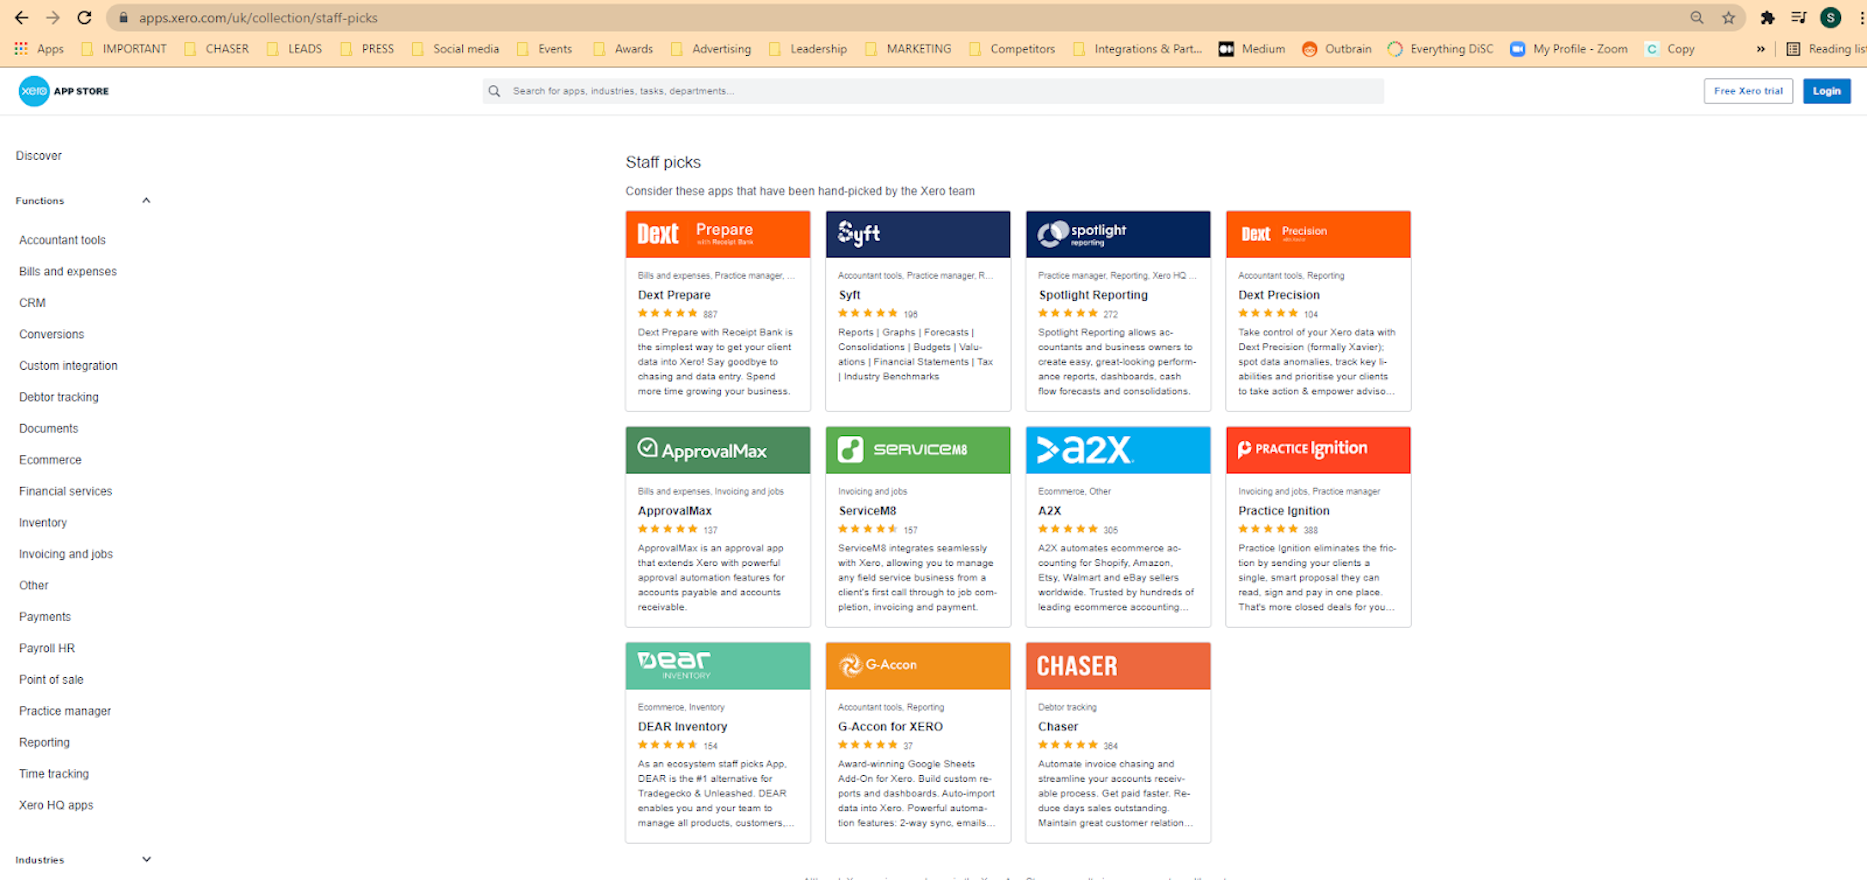Open the LEADS bookmarks folder
This screenshot has width=1867, height=880.
[x=295, y=49]
